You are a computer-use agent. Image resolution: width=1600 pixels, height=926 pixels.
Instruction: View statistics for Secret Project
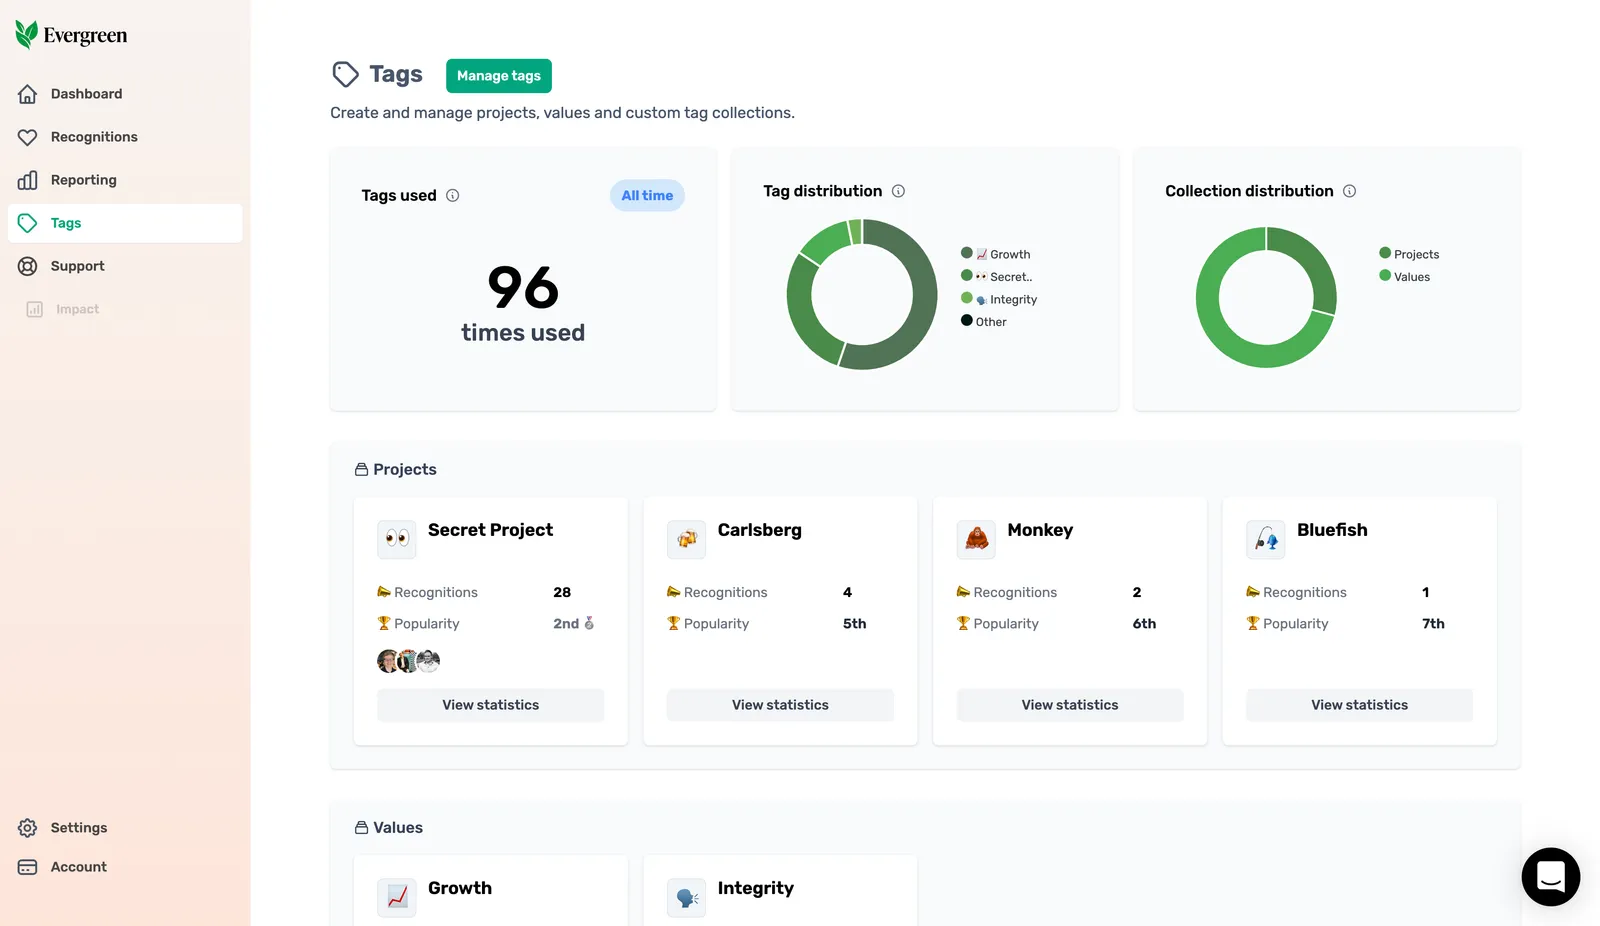[491, 705]
